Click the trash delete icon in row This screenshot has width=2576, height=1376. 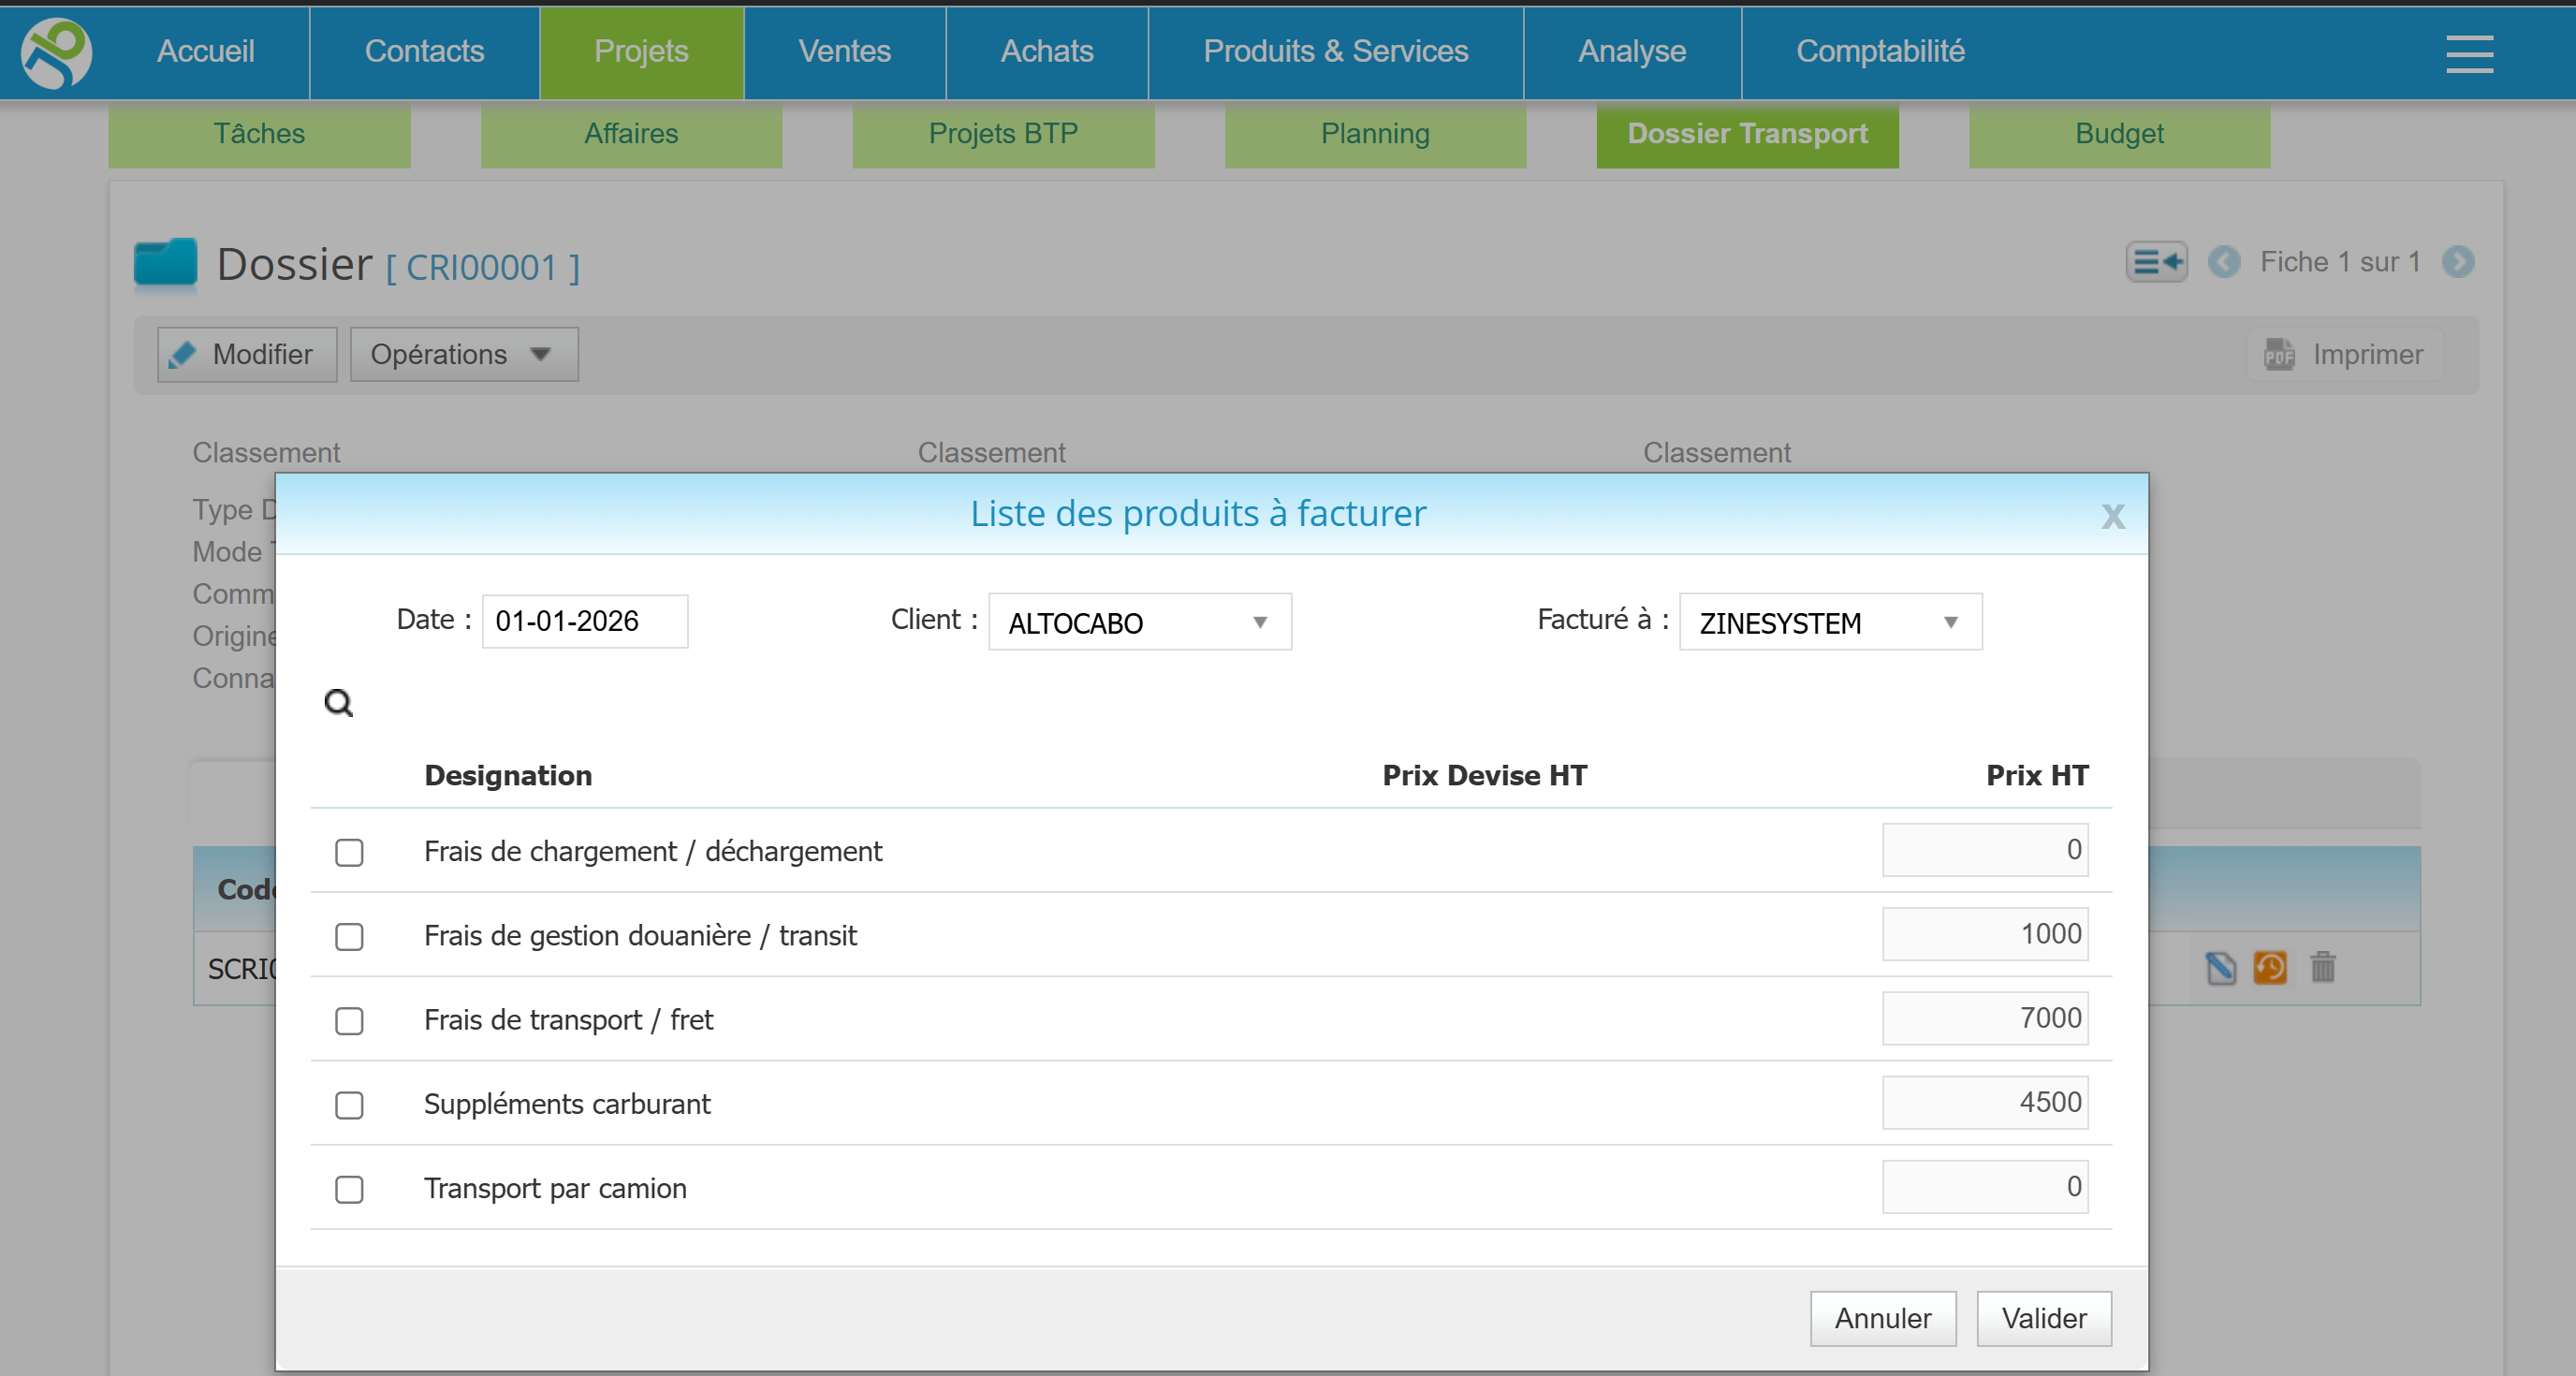[x=2322, y=967]
